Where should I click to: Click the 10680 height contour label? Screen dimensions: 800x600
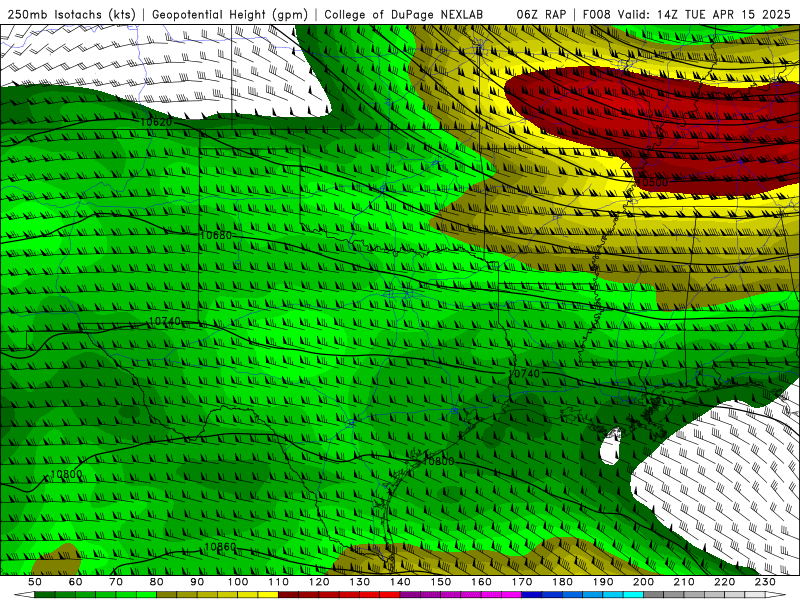[x=215, y=235]
